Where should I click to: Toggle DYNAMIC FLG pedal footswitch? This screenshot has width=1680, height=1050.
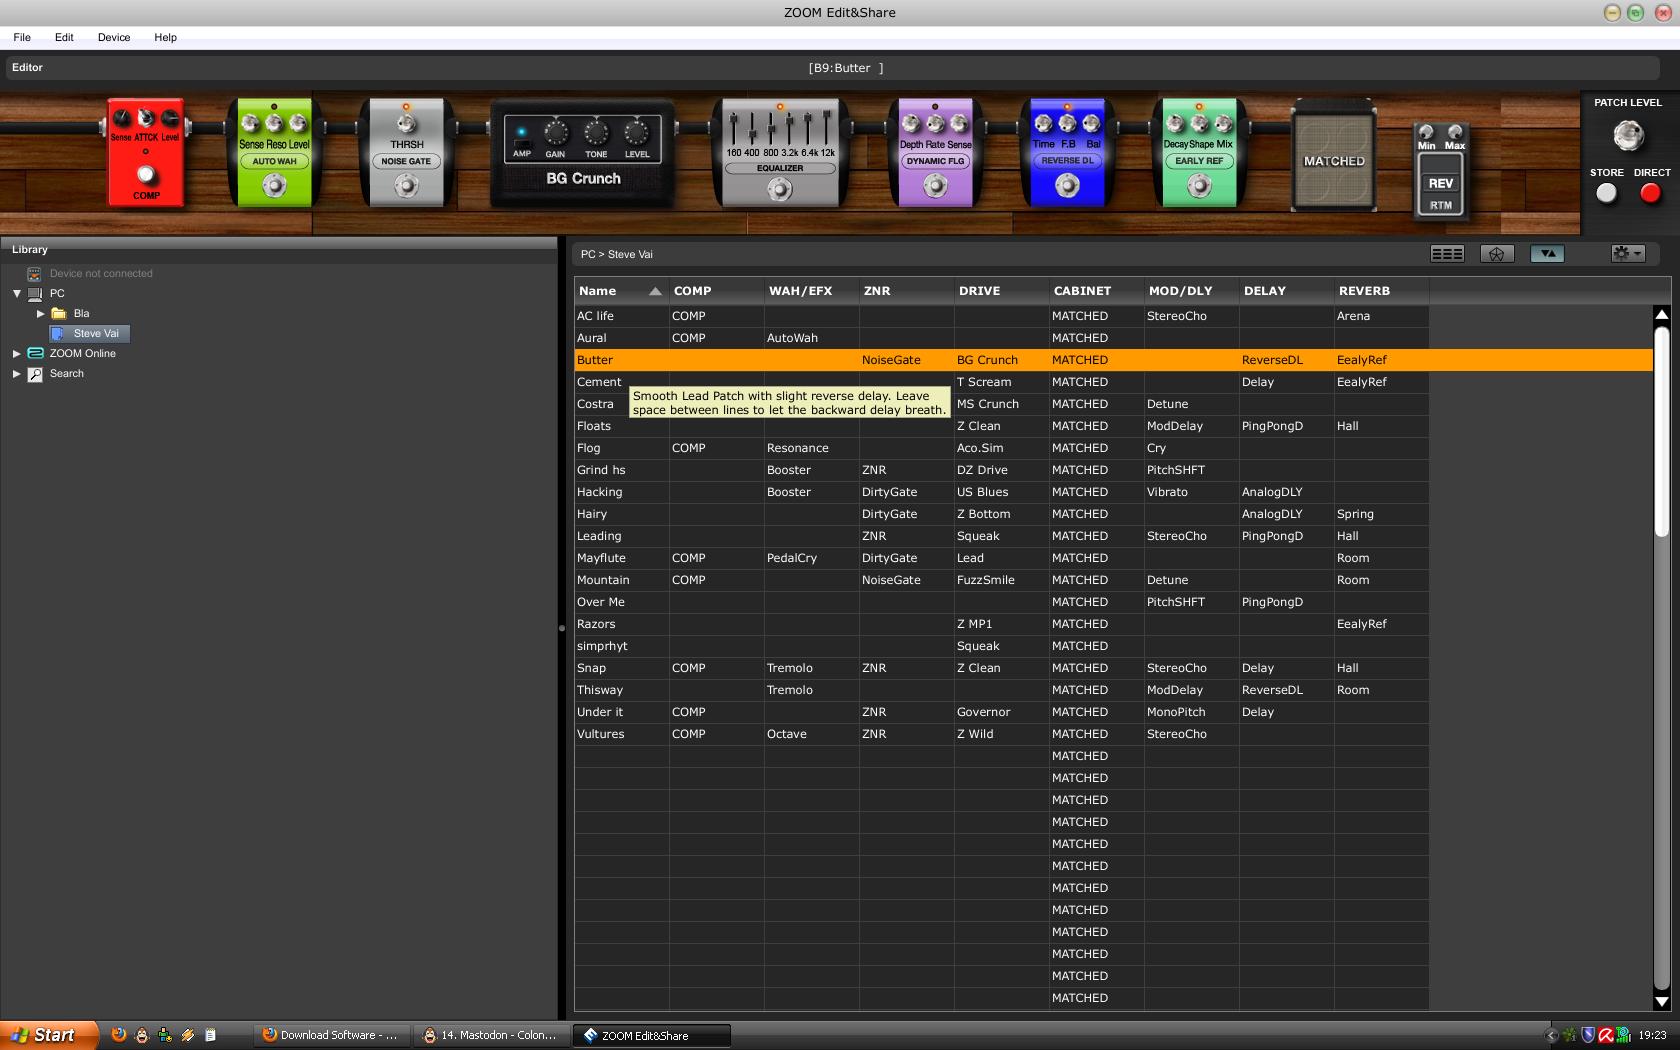(x=935, y=185)
